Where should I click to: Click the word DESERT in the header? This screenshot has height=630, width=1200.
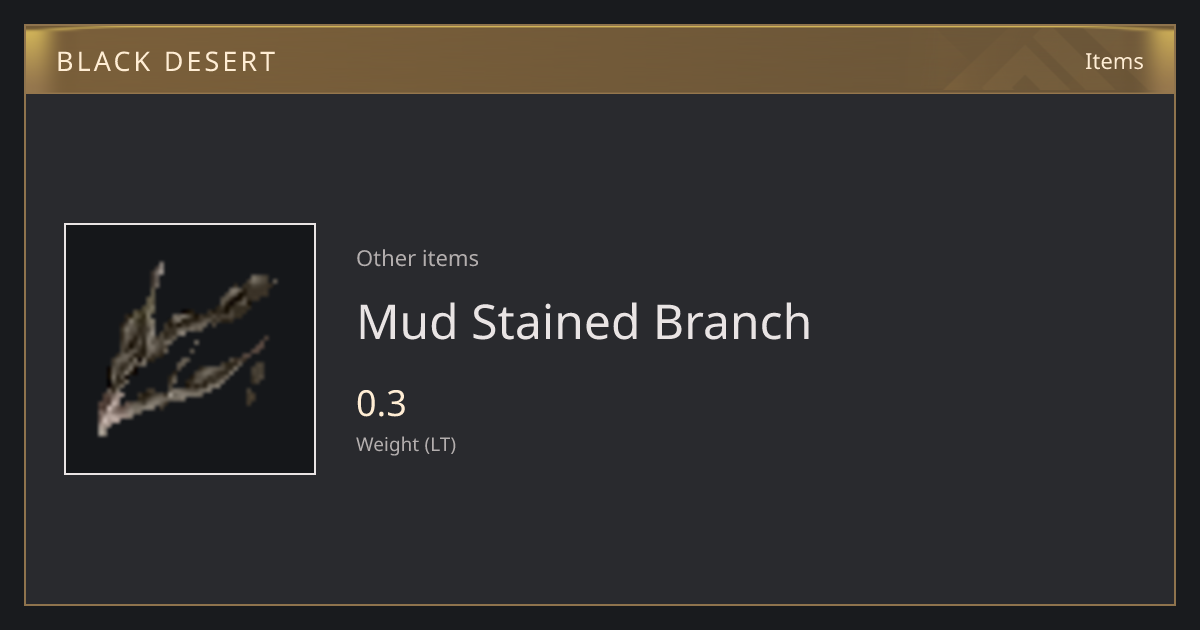tap(220, 62)
